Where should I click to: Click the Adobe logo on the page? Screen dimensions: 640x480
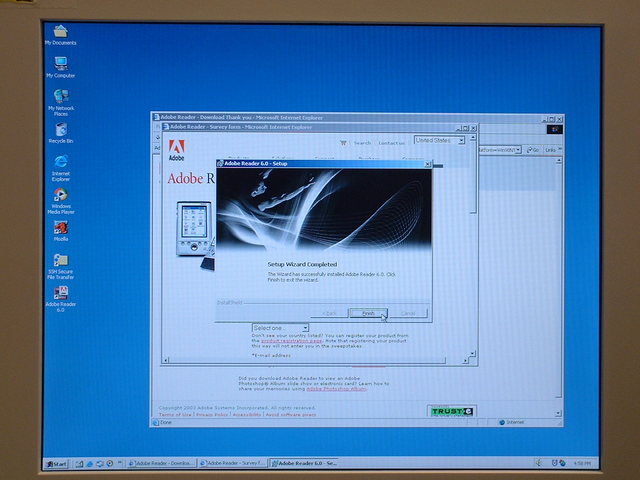[x=176, y=150]
